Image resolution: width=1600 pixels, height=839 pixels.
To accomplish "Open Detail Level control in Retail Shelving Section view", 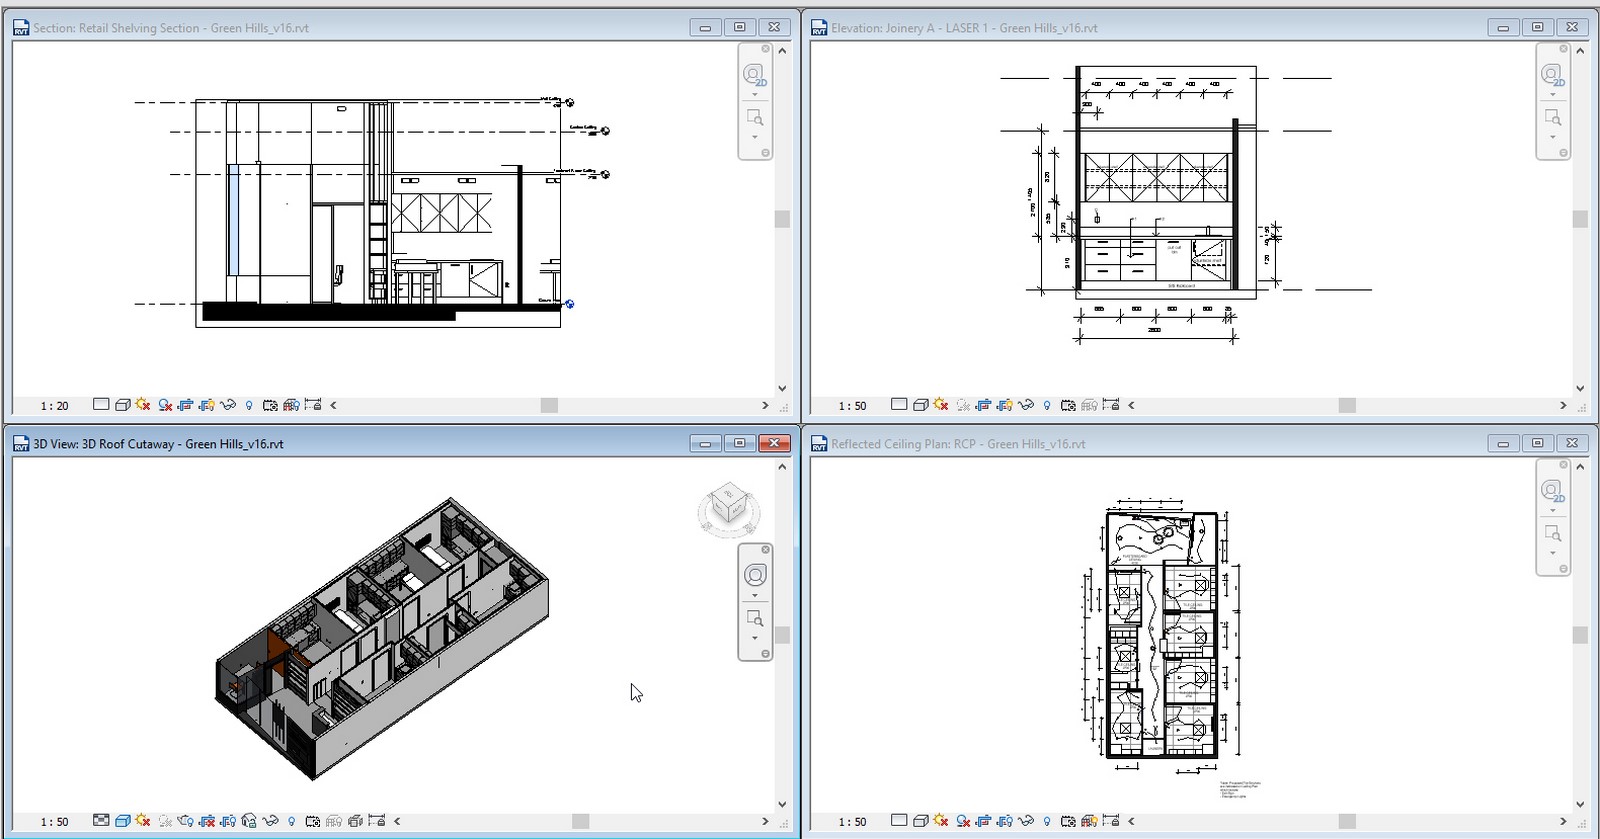I will (101, 405).
